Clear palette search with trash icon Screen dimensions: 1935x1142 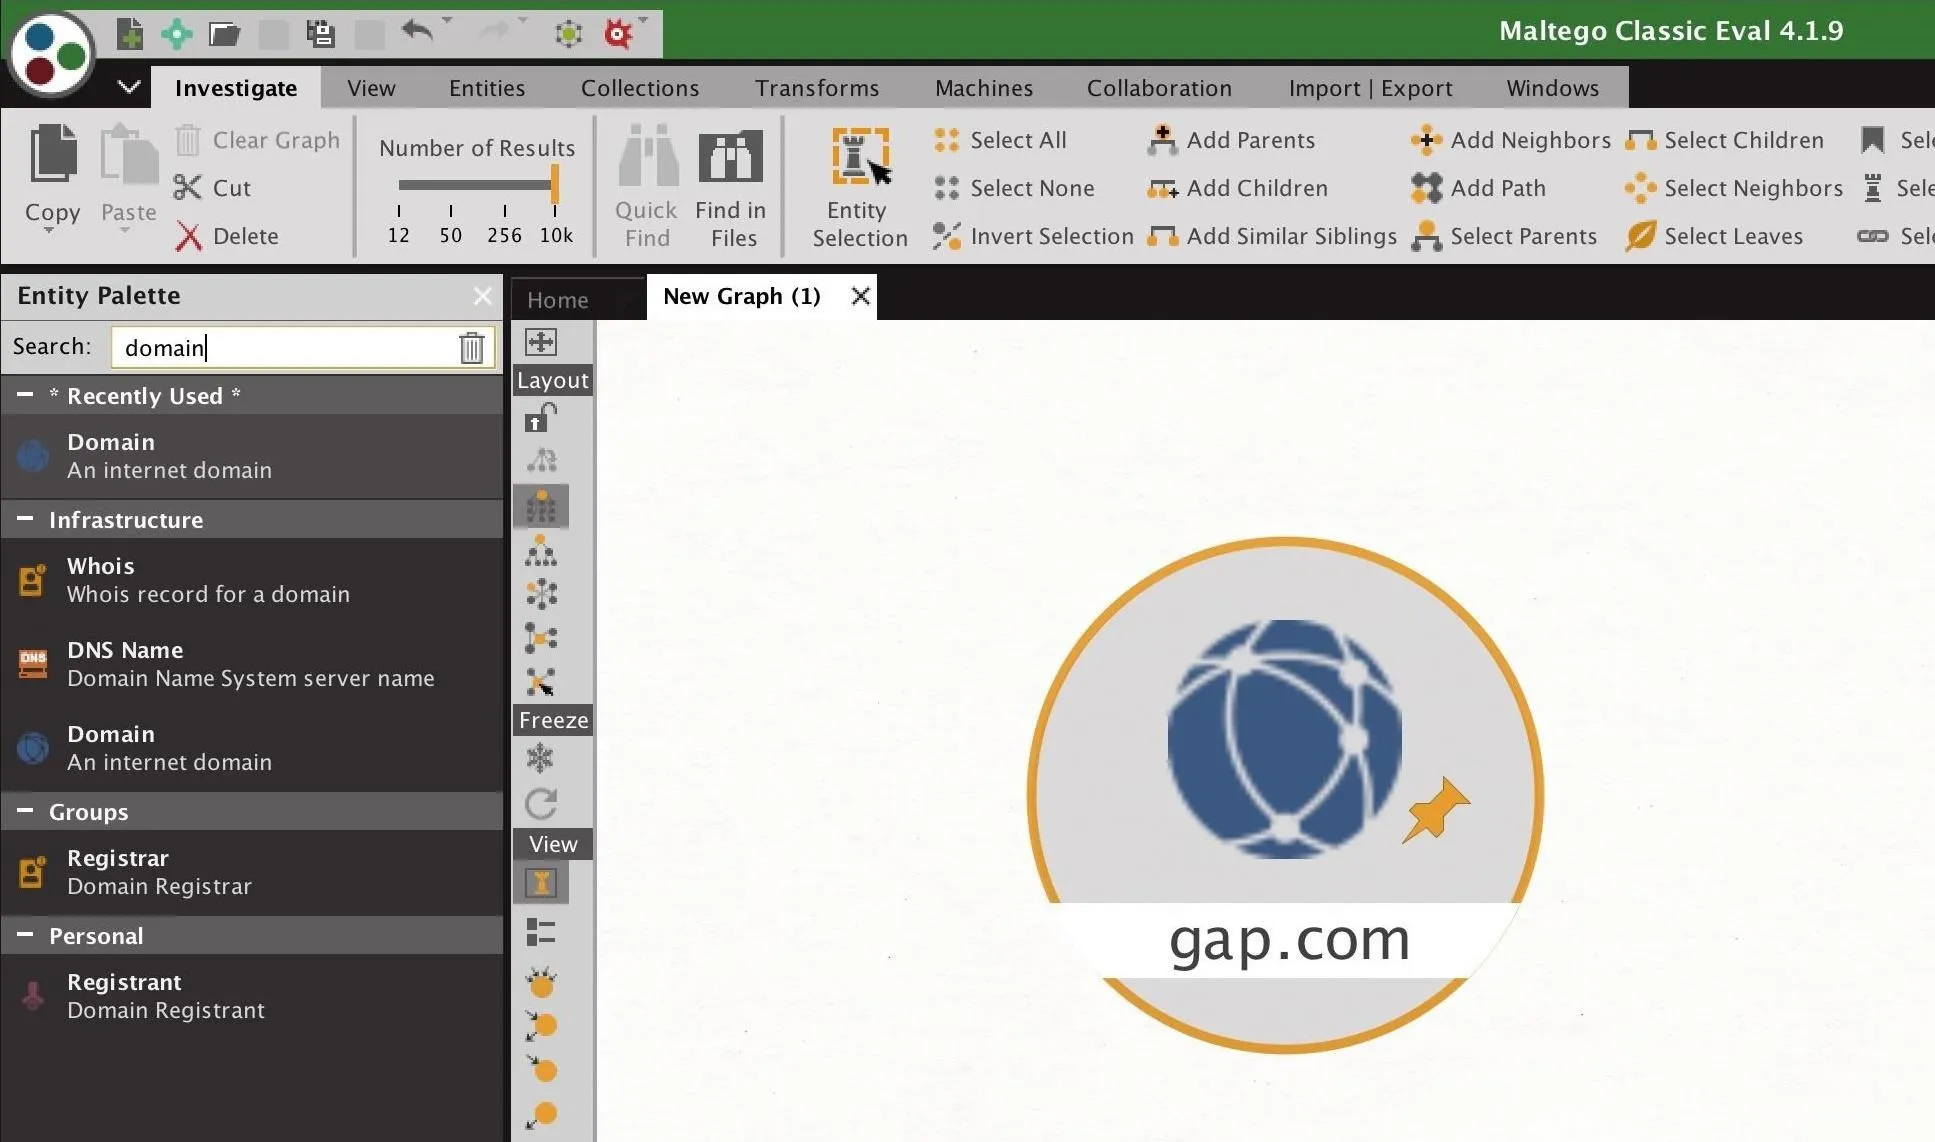[472, 347]
